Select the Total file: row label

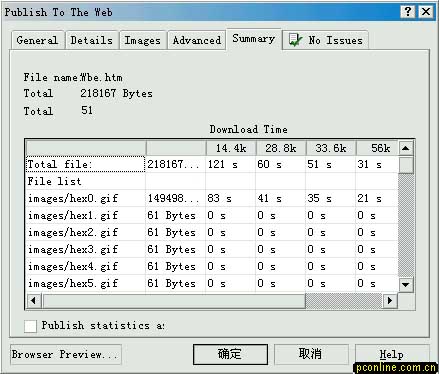click(86, 164)
